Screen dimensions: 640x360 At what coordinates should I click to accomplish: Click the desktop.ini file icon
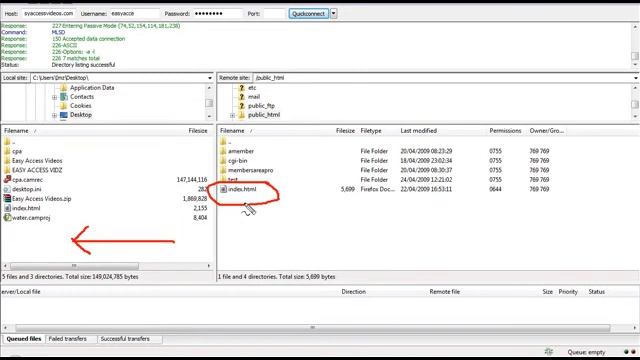(x=7, y=189)
